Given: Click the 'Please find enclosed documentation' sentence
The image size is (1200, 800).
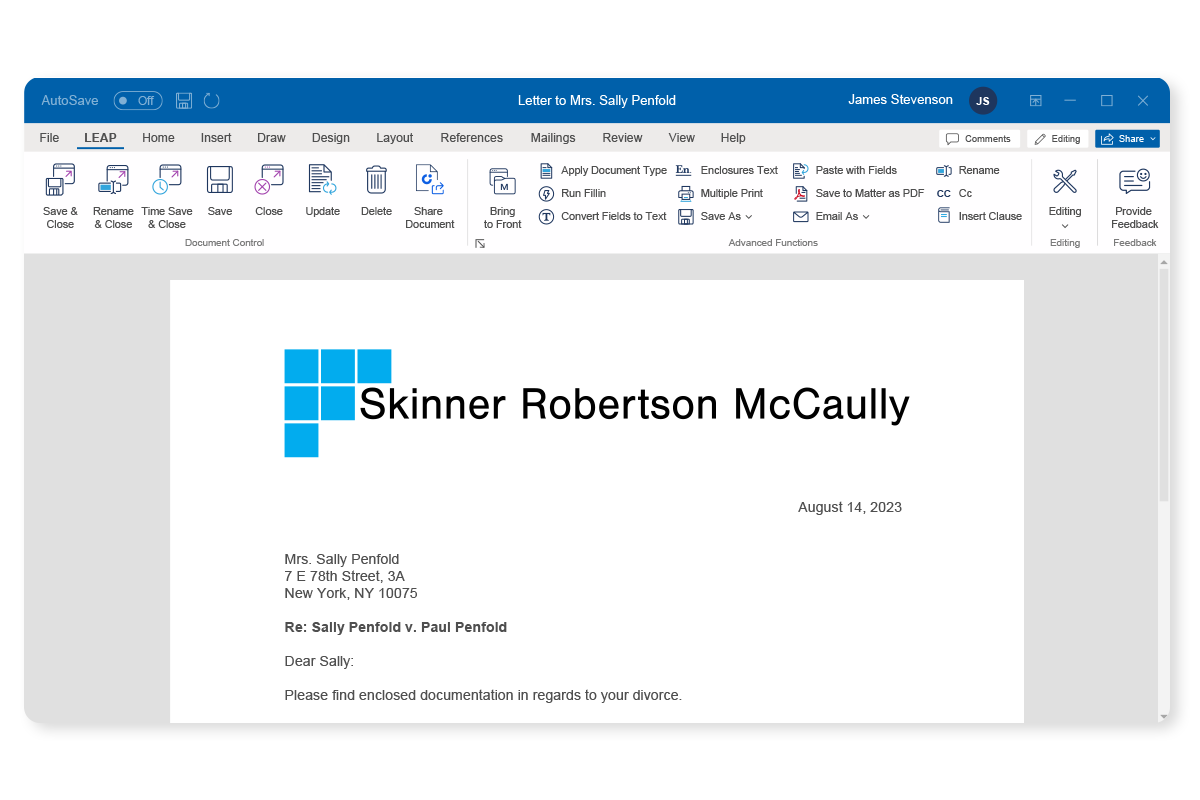Looking at the screenshot, I should click(x=483, y=695).
